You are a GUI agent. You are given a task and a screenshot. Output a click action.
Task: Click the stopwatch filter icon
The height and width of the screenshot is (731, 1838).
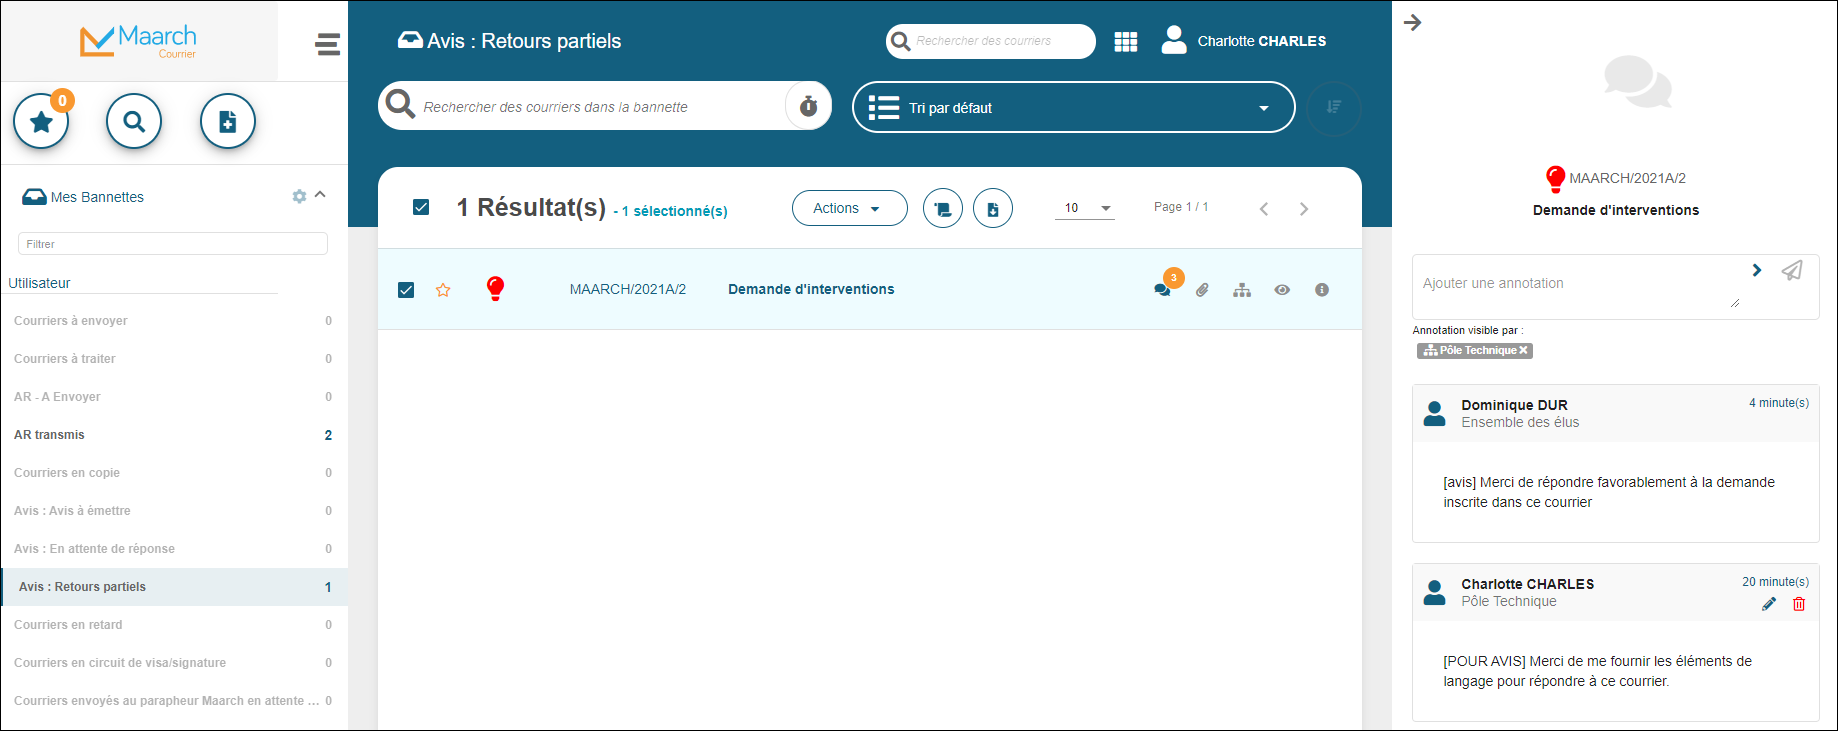coord(808,106)
